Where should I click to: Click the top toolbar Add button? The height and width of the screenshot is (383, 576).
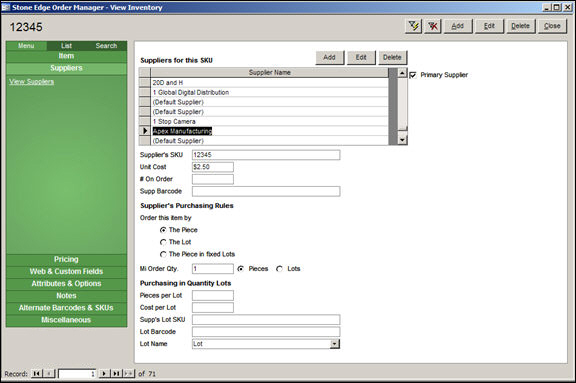pos(458,26)
